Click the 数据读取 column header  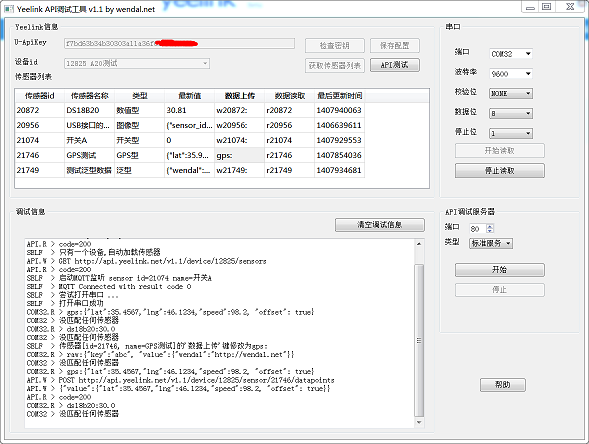point(289,96)
